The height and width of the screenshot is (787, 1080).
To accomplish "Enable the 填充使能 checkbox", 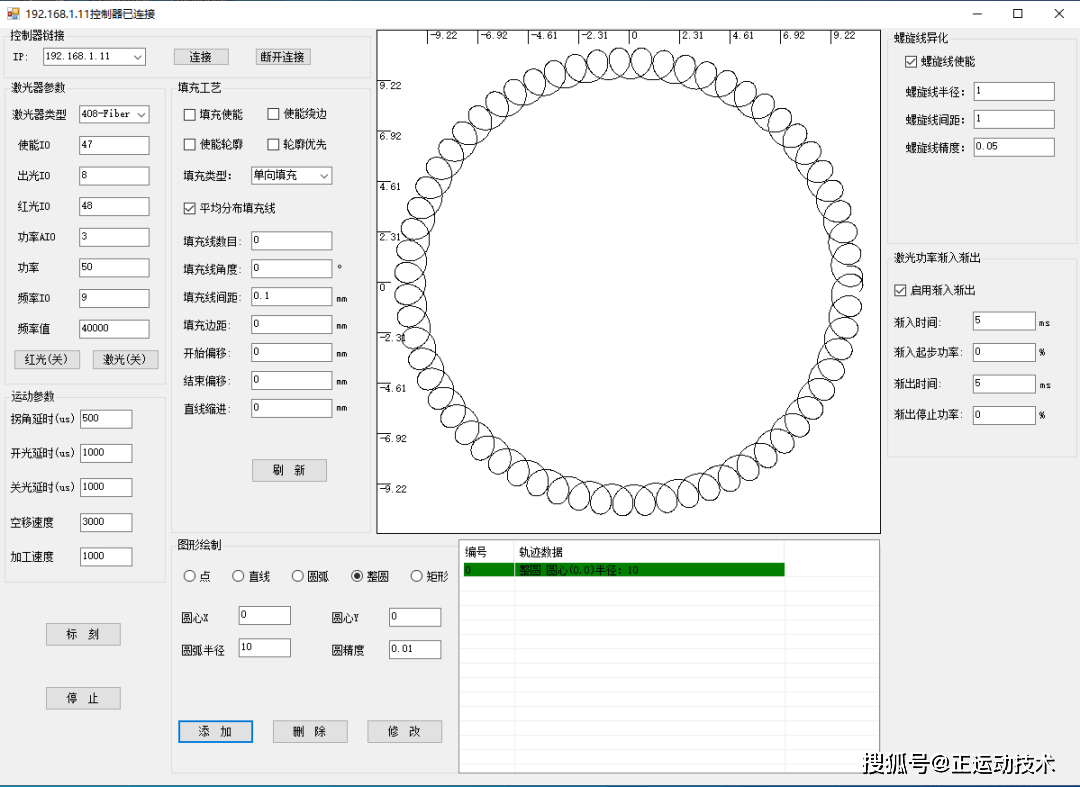I will tap(190, 115).
